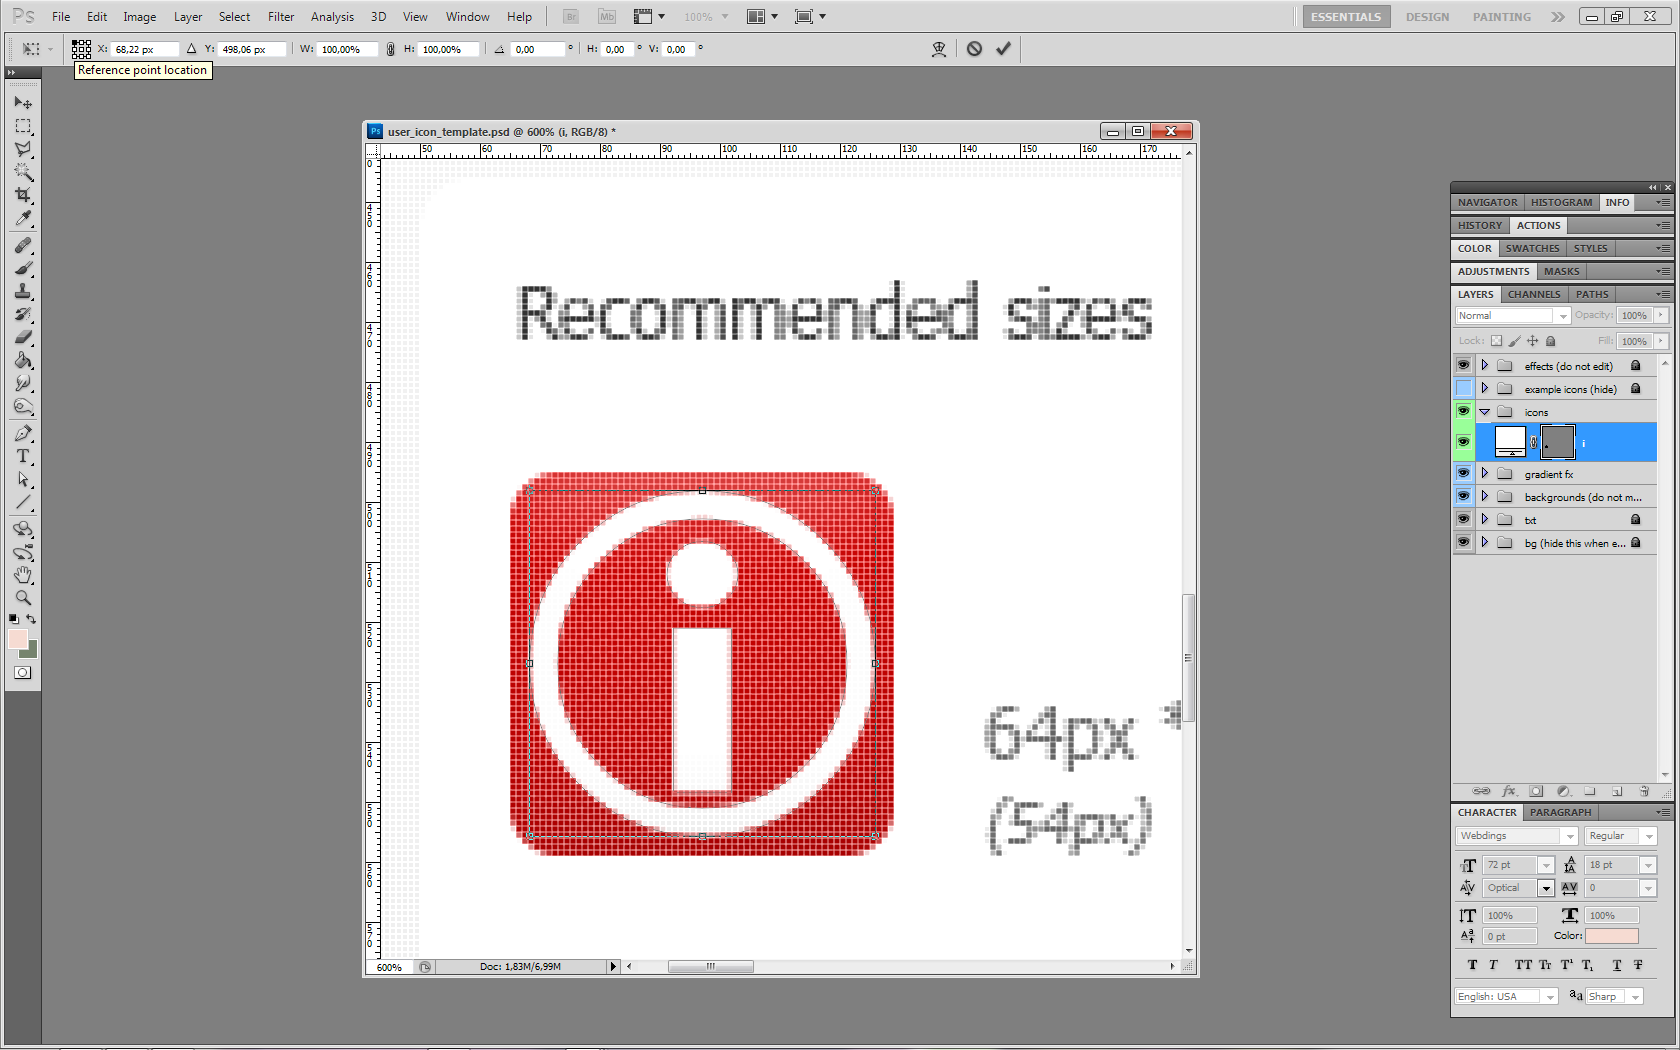Open the Filter menu
Viewport: 1680px width, 1050px height.
point(281,17)
